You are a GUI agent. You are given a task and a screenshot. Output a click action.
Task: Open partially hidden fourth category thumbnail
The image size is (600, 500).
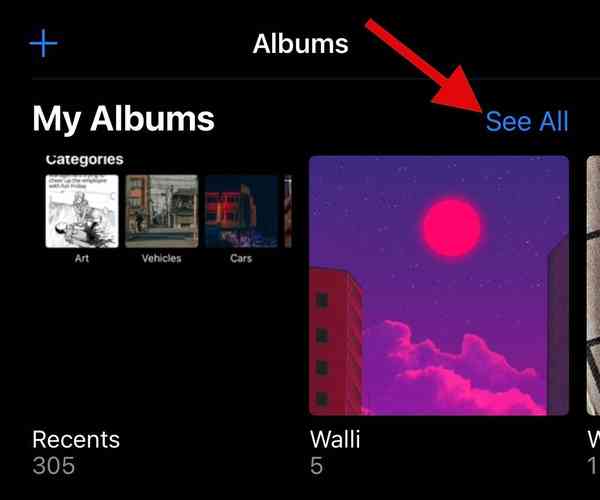click(288, 211)
